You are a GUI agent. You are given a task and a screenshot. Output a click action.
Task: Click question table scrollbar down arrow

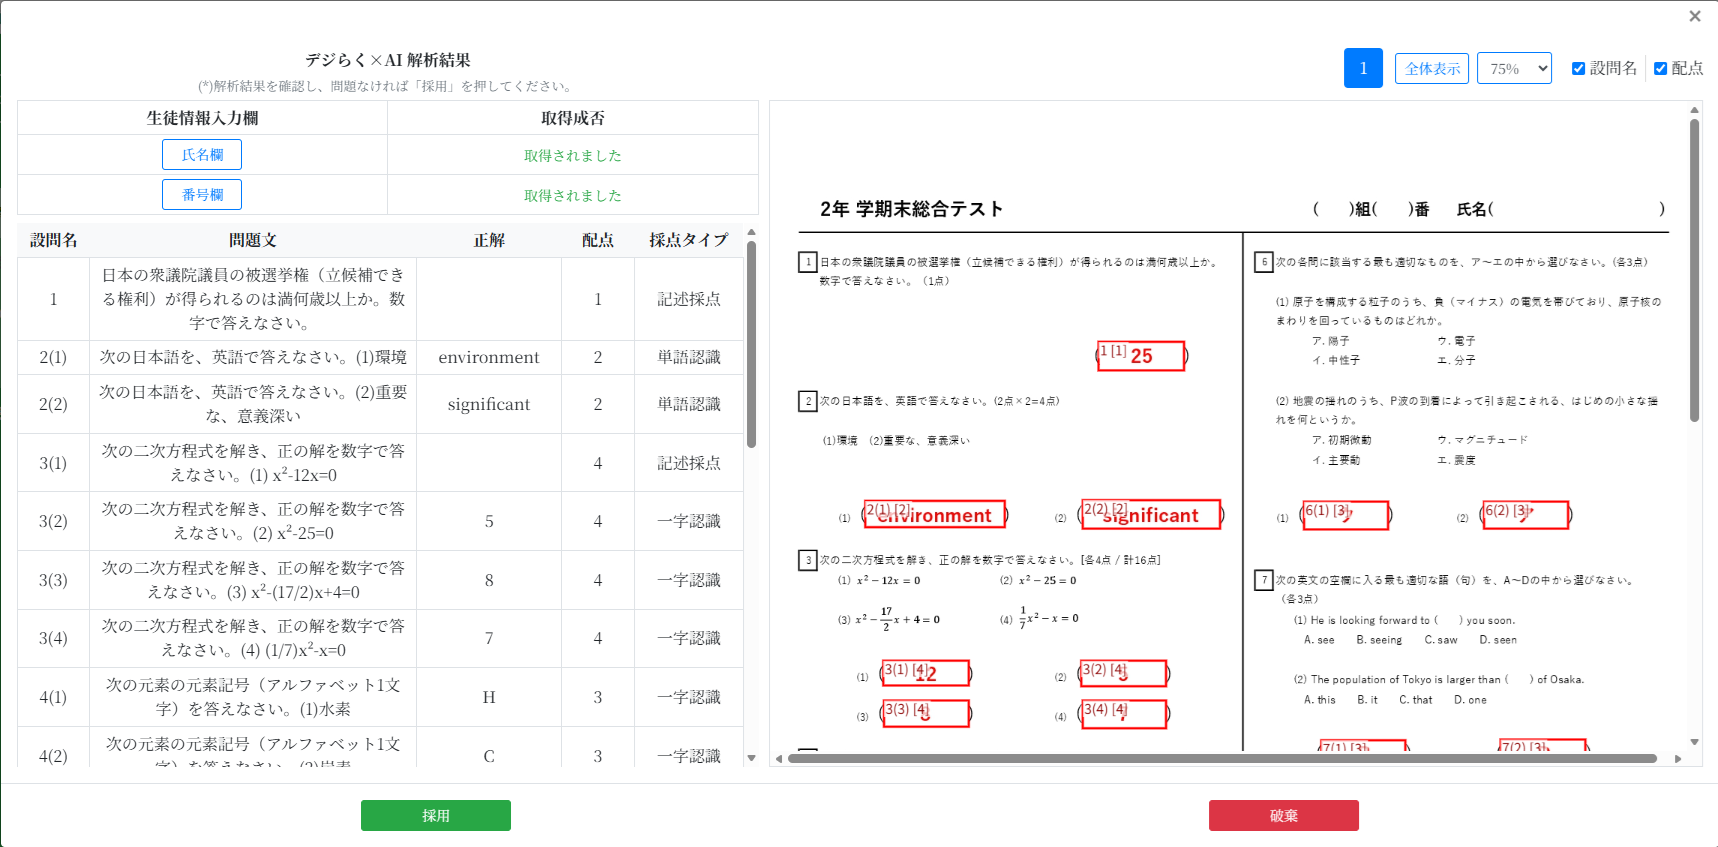[751, 759]
